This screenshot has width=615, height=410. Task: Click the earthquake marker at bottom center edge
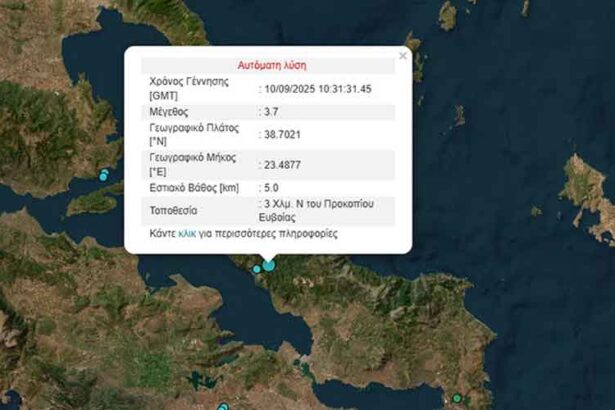pos(222,406)
